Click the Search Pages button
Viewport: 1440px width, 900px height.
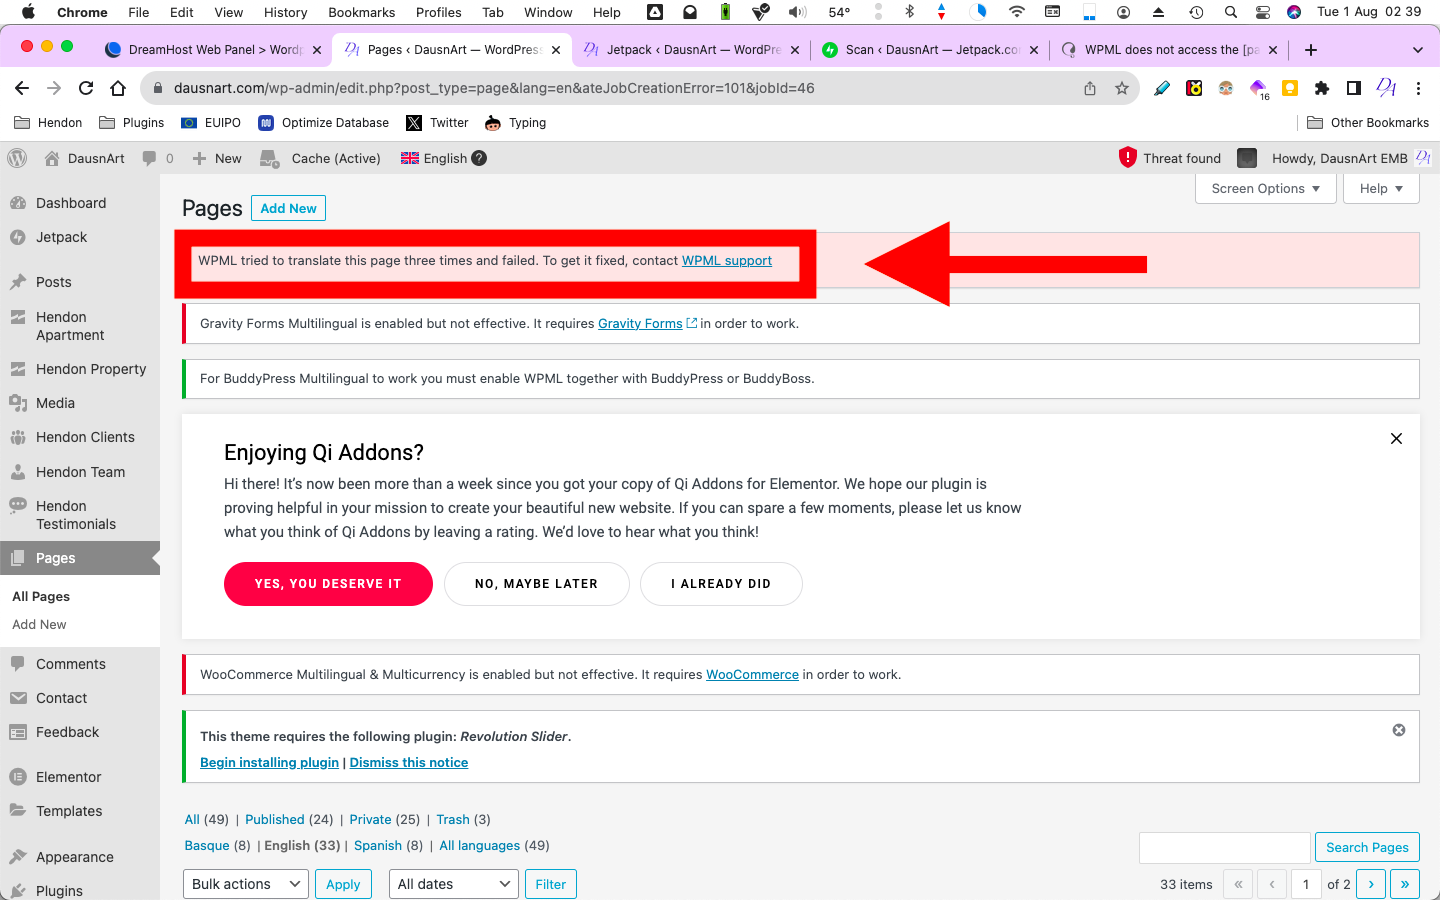1367,847
